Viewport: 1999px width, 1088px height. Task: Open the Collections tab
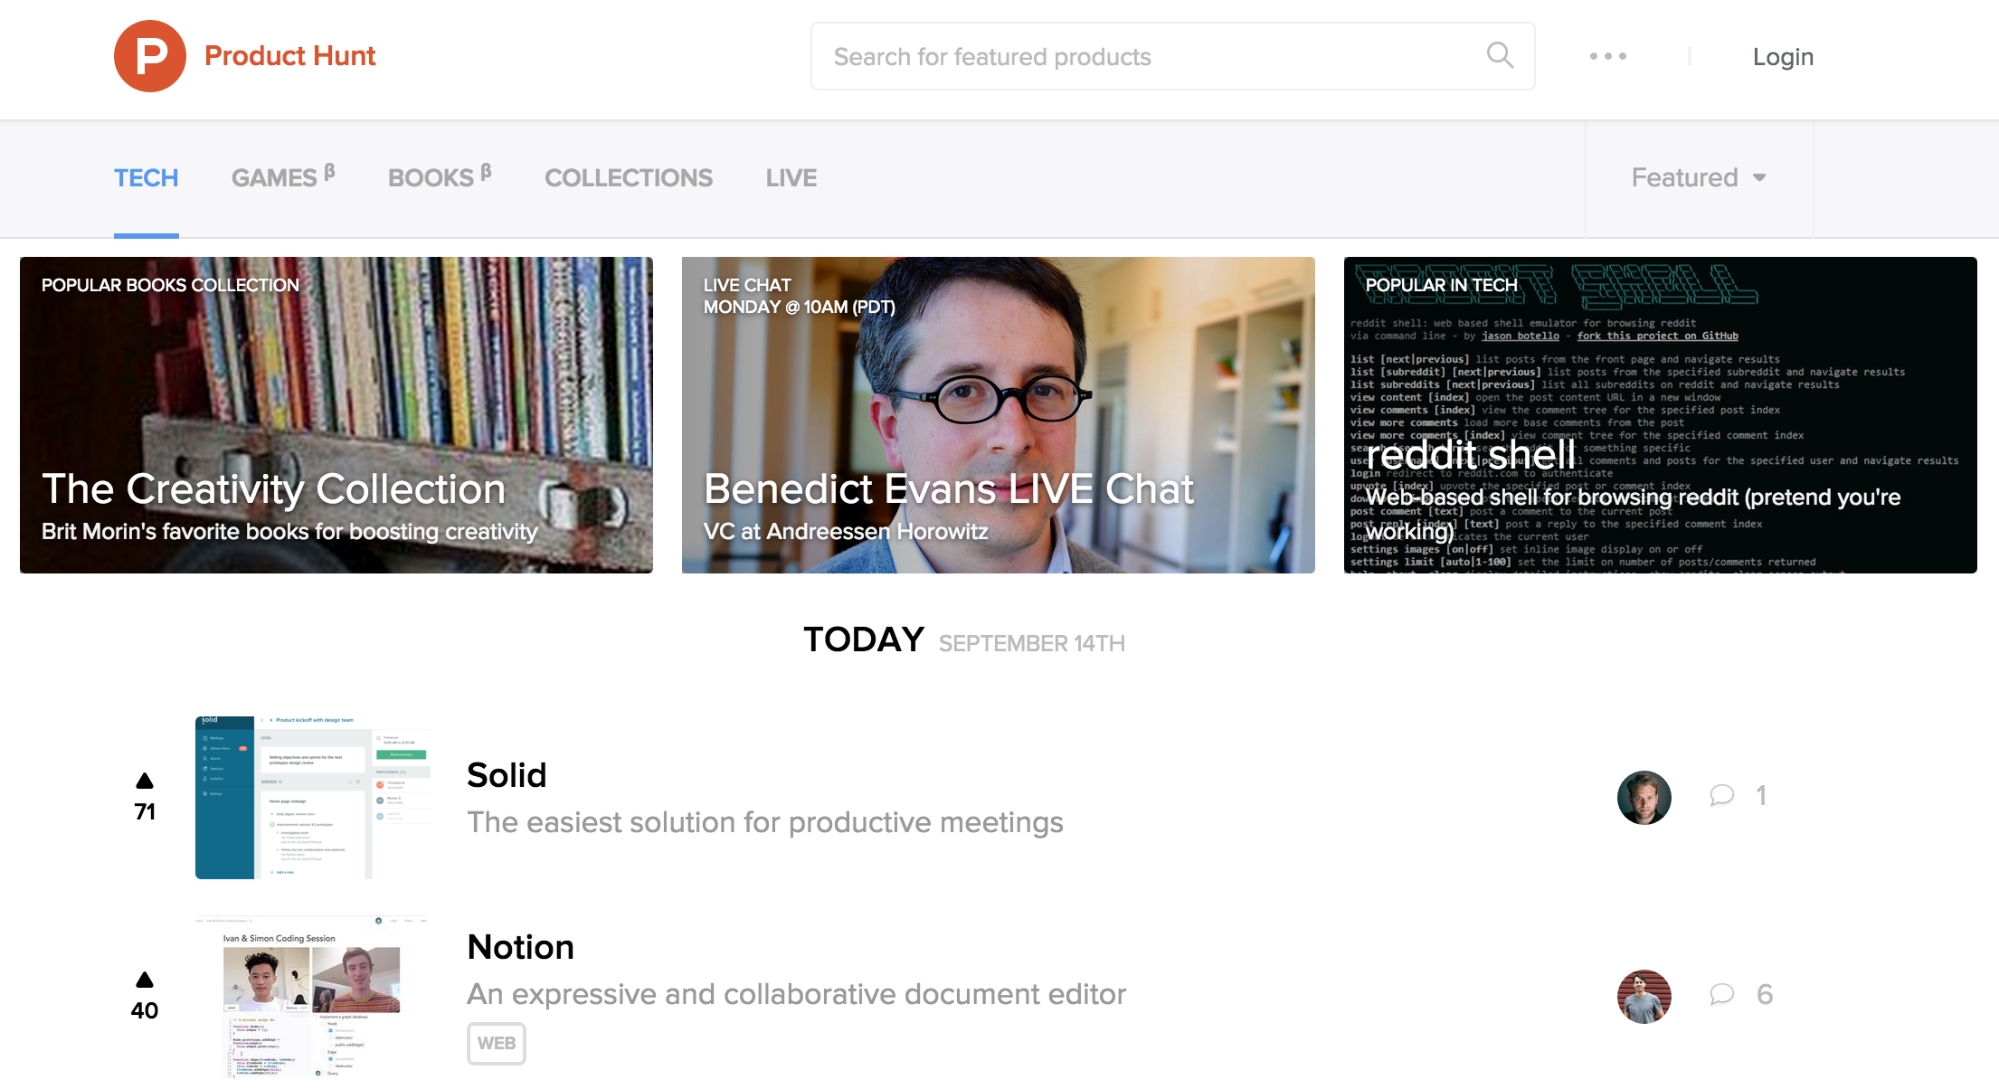click(628, 178)
